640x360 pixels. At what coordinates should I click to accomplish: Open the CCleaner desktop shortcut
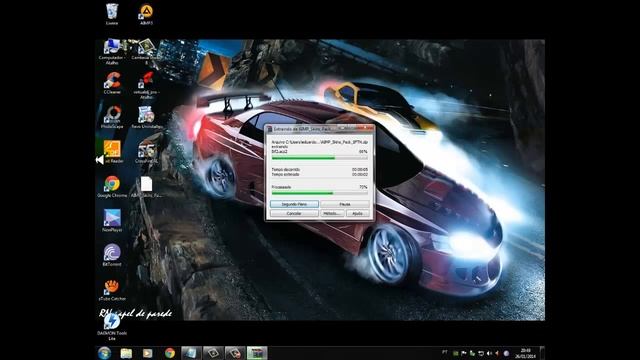112,83
